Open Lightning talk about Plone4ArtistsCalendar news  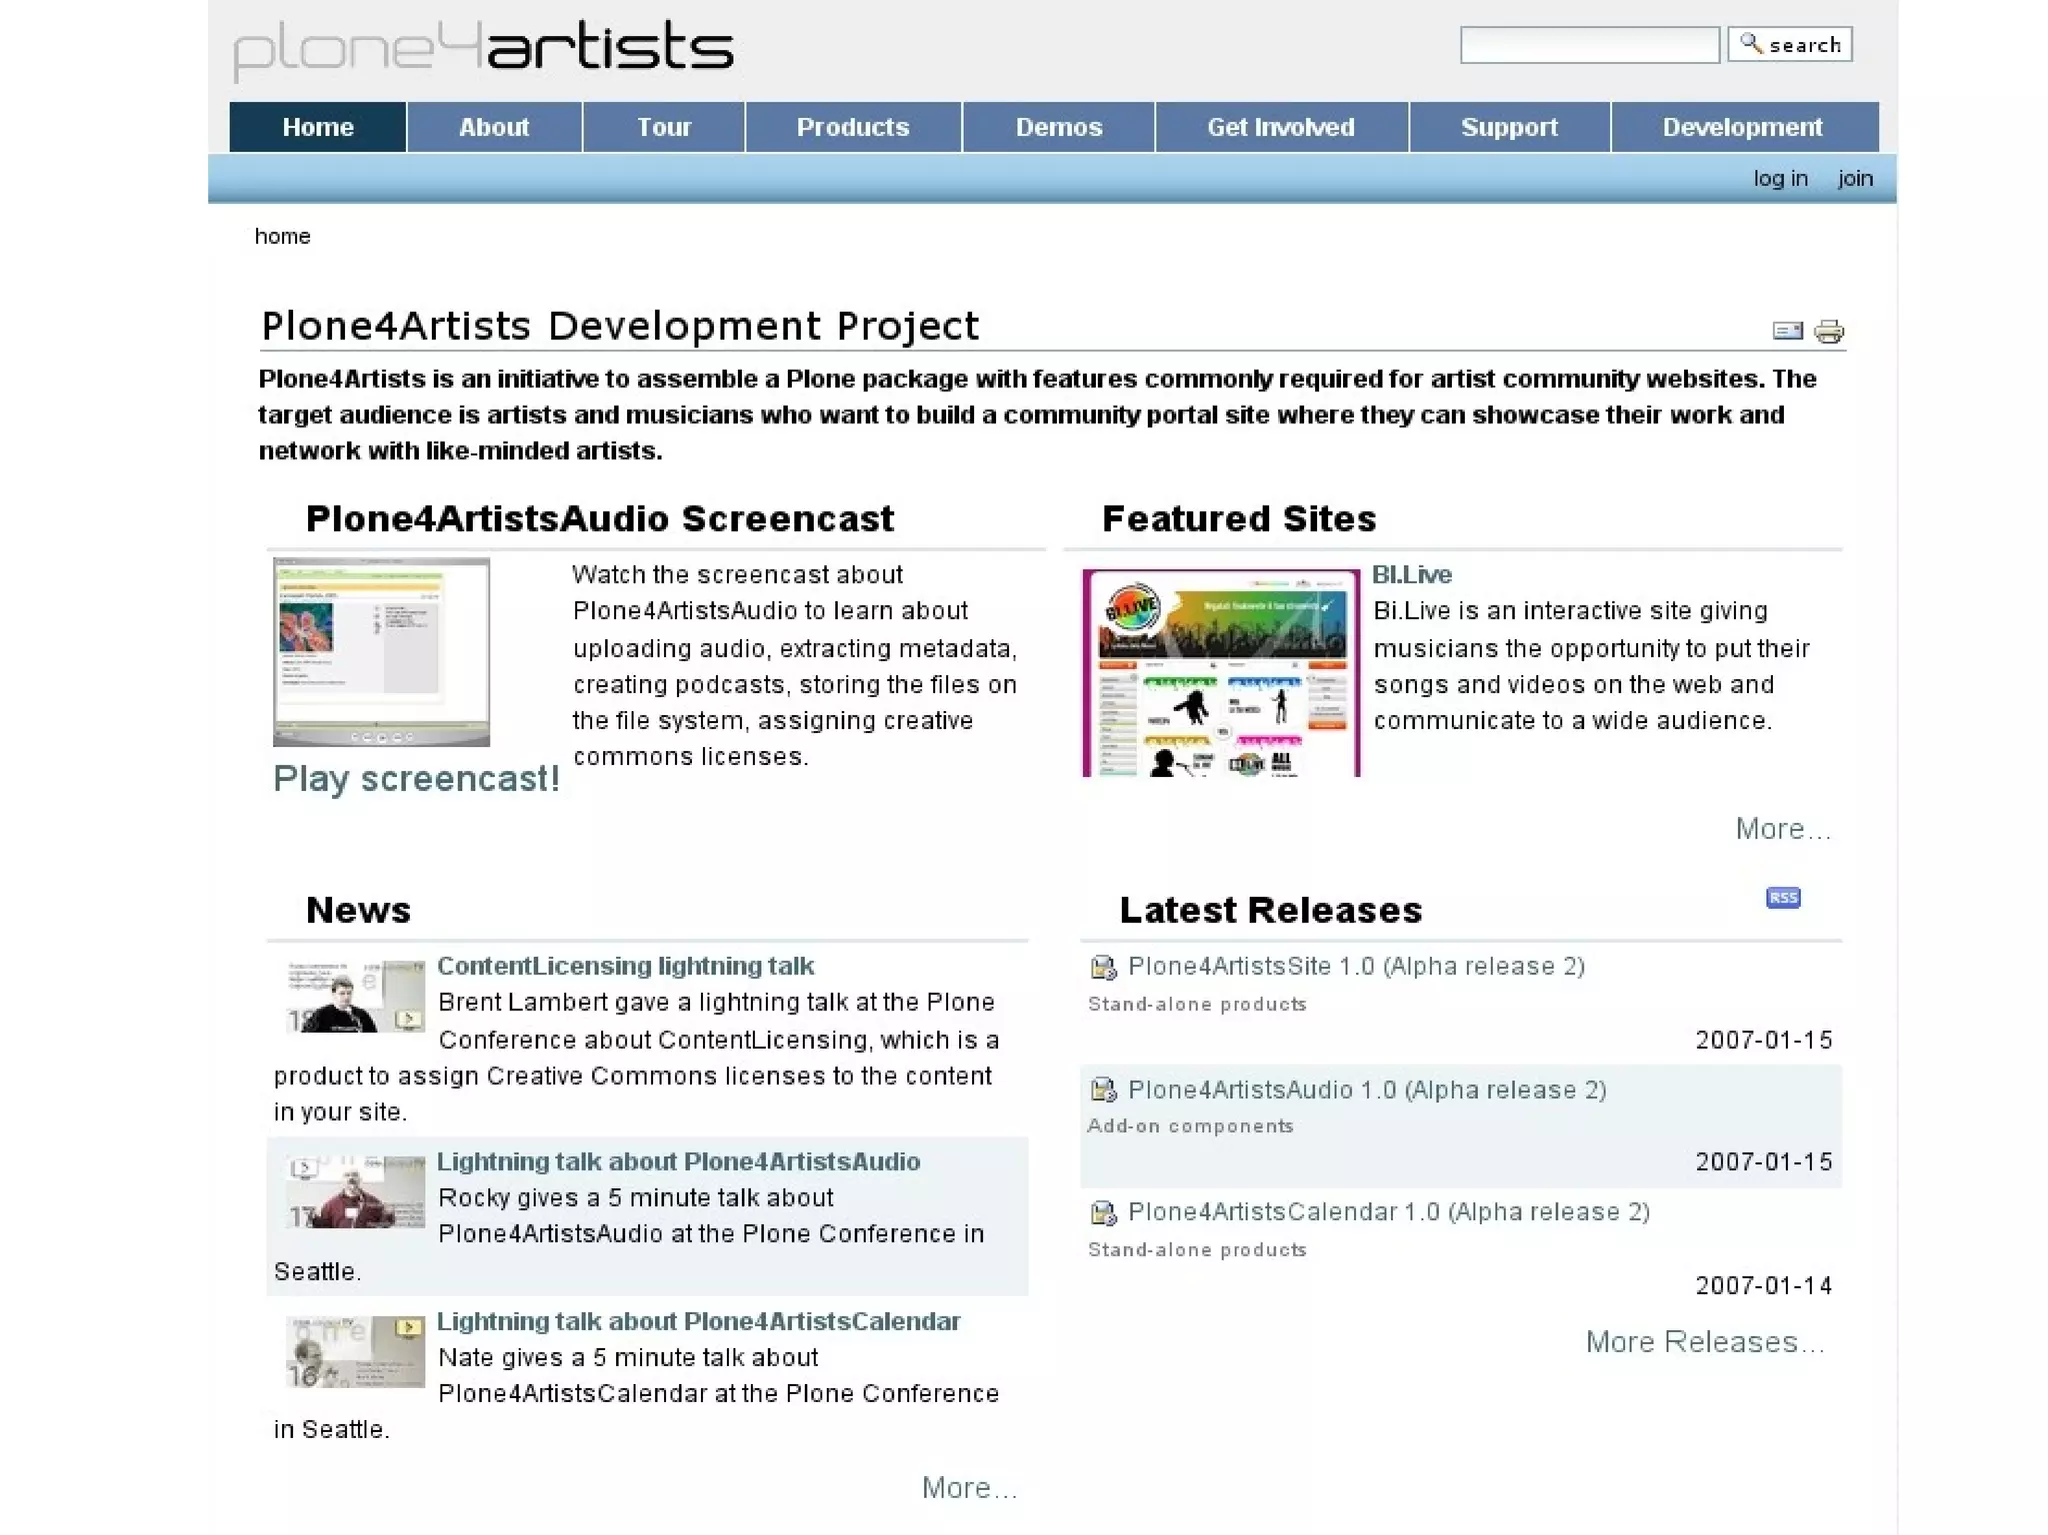(698, 1321)
